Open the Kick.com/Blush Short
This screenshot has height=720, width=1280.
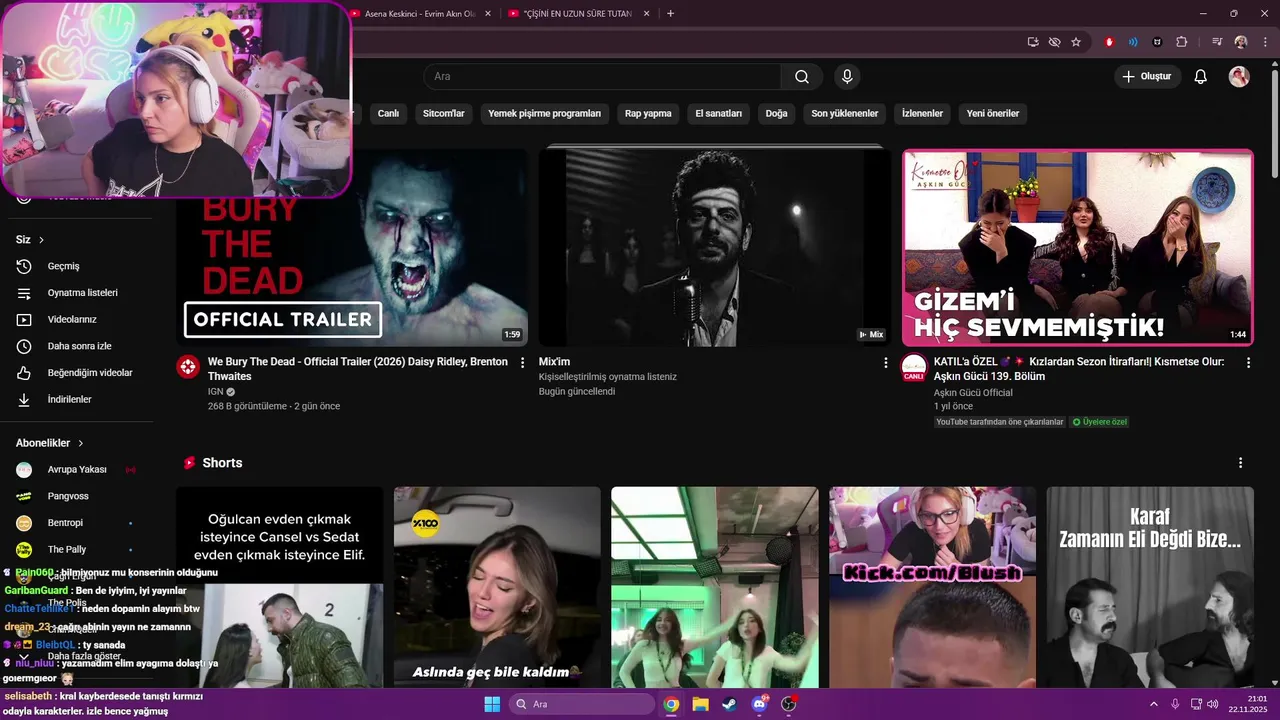(x=932, y=587)
